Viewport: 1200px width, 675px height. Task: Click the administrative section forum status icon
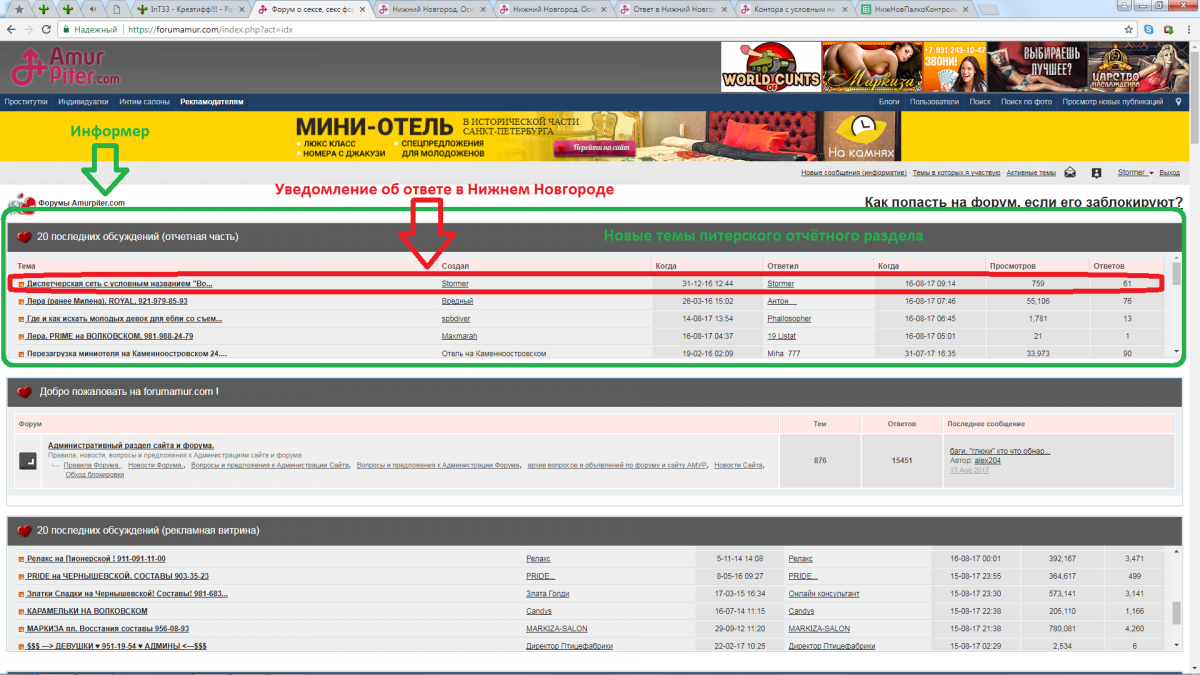(28, 461)
